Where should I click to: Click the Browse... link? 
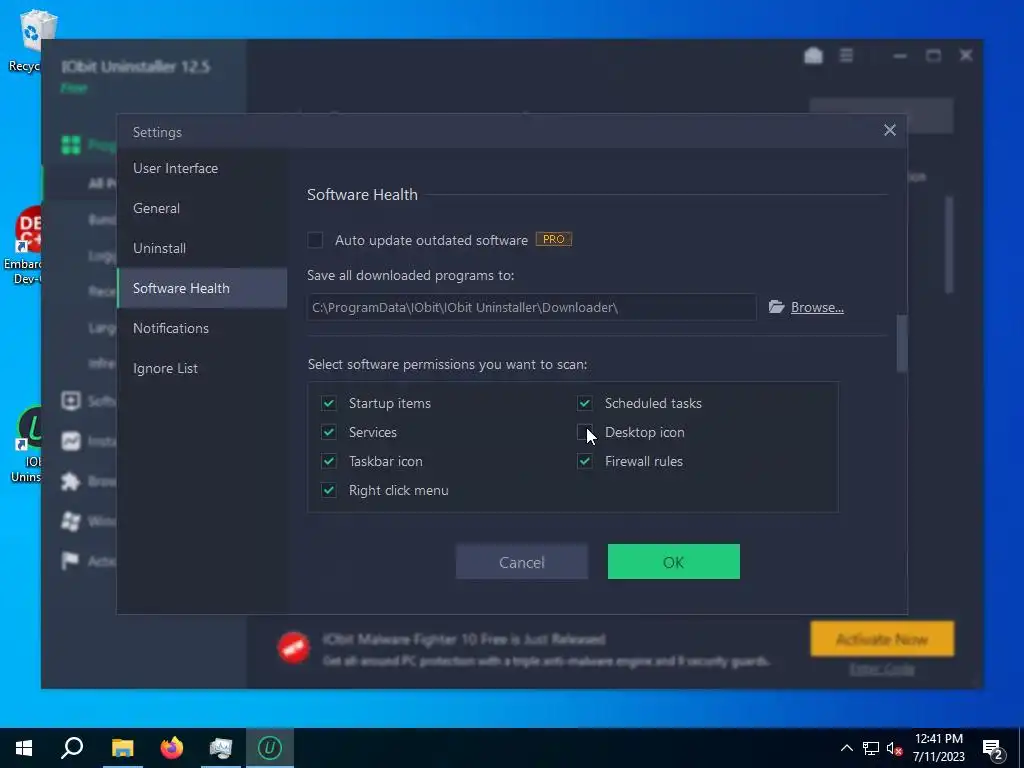[817, 307]
